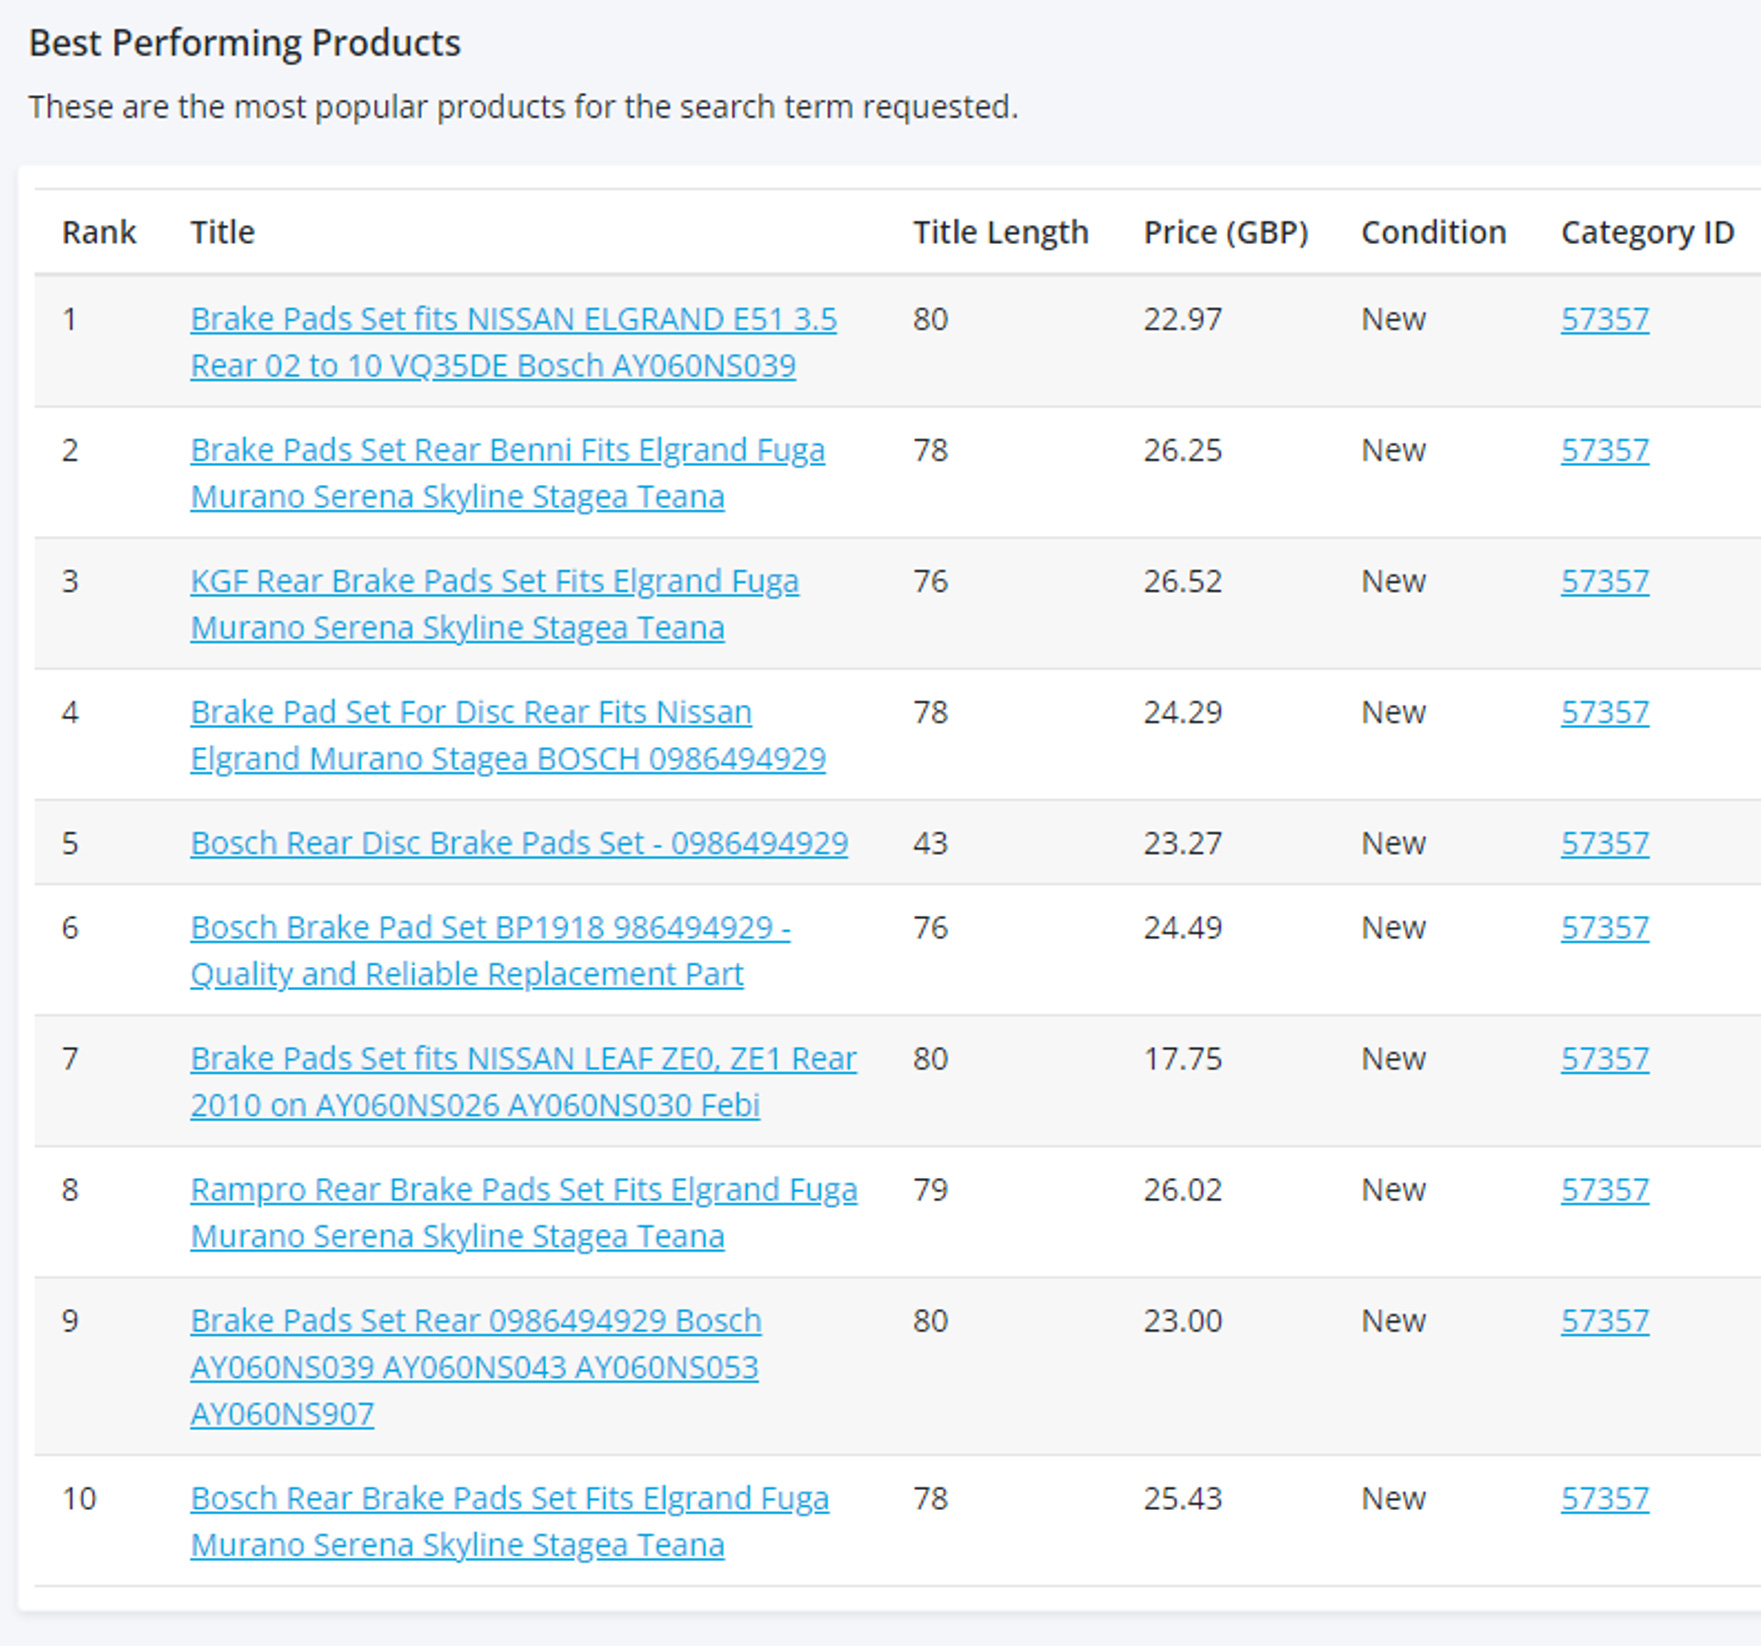Viewport: 1761px width, 1646px height.
Task: Select the price value 24.29
Action: coord(1183,712)
